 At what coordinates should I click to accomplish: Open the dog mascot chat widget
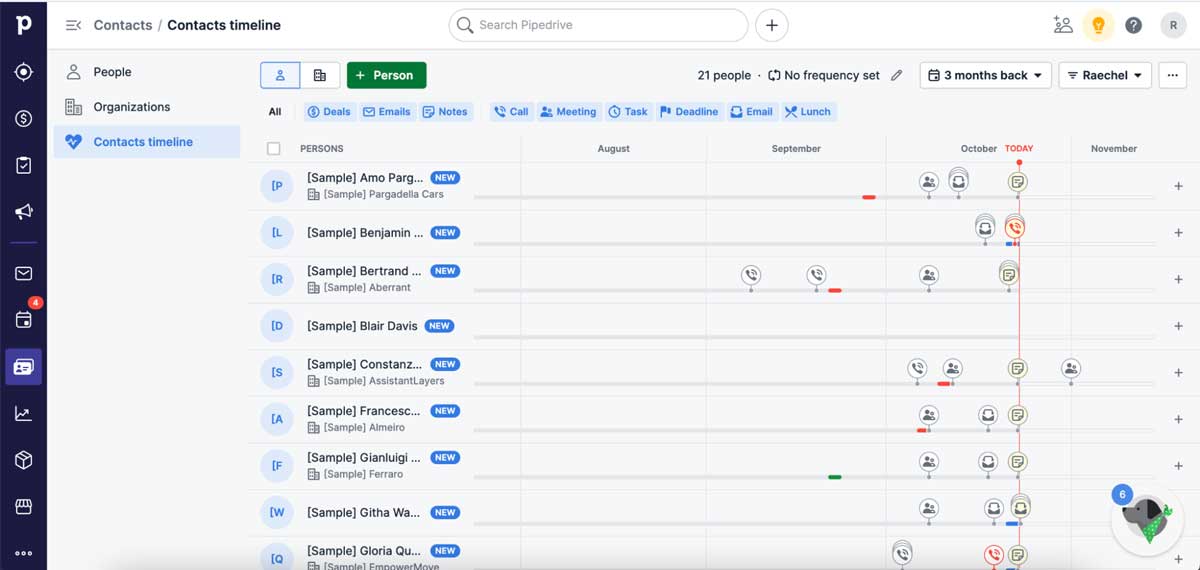point(1146,520)
